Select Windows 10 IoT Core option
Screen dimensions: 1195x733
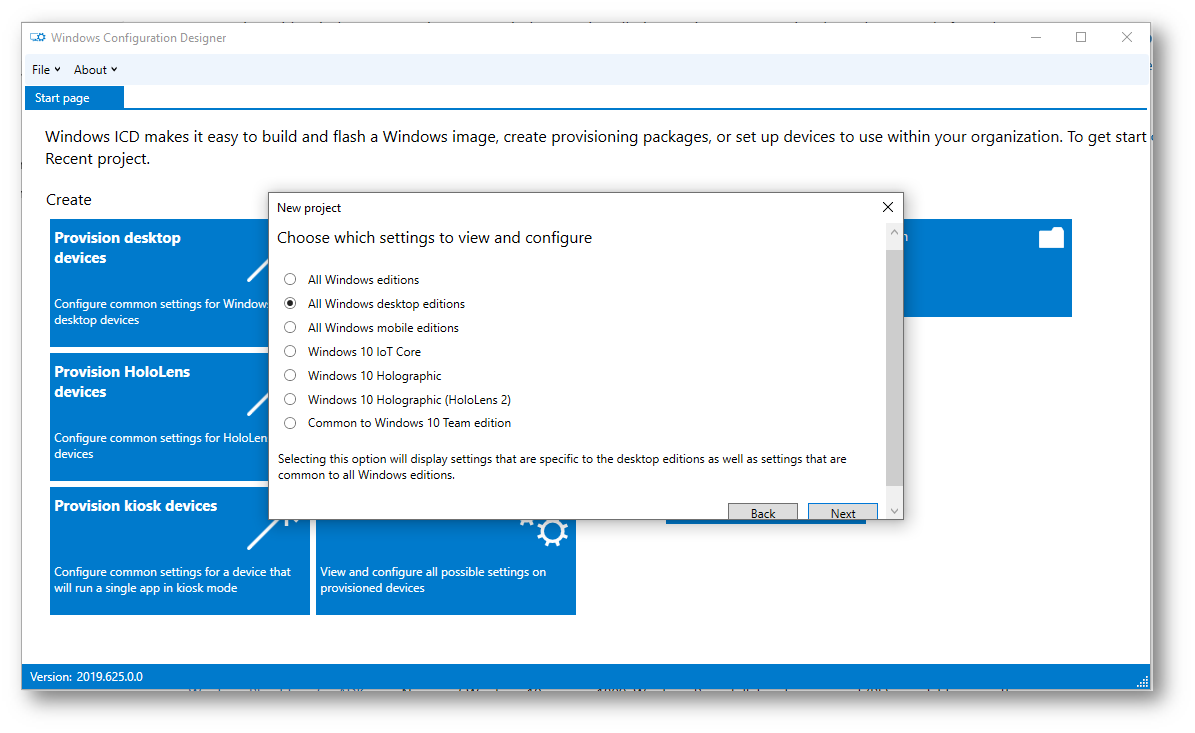290,351
